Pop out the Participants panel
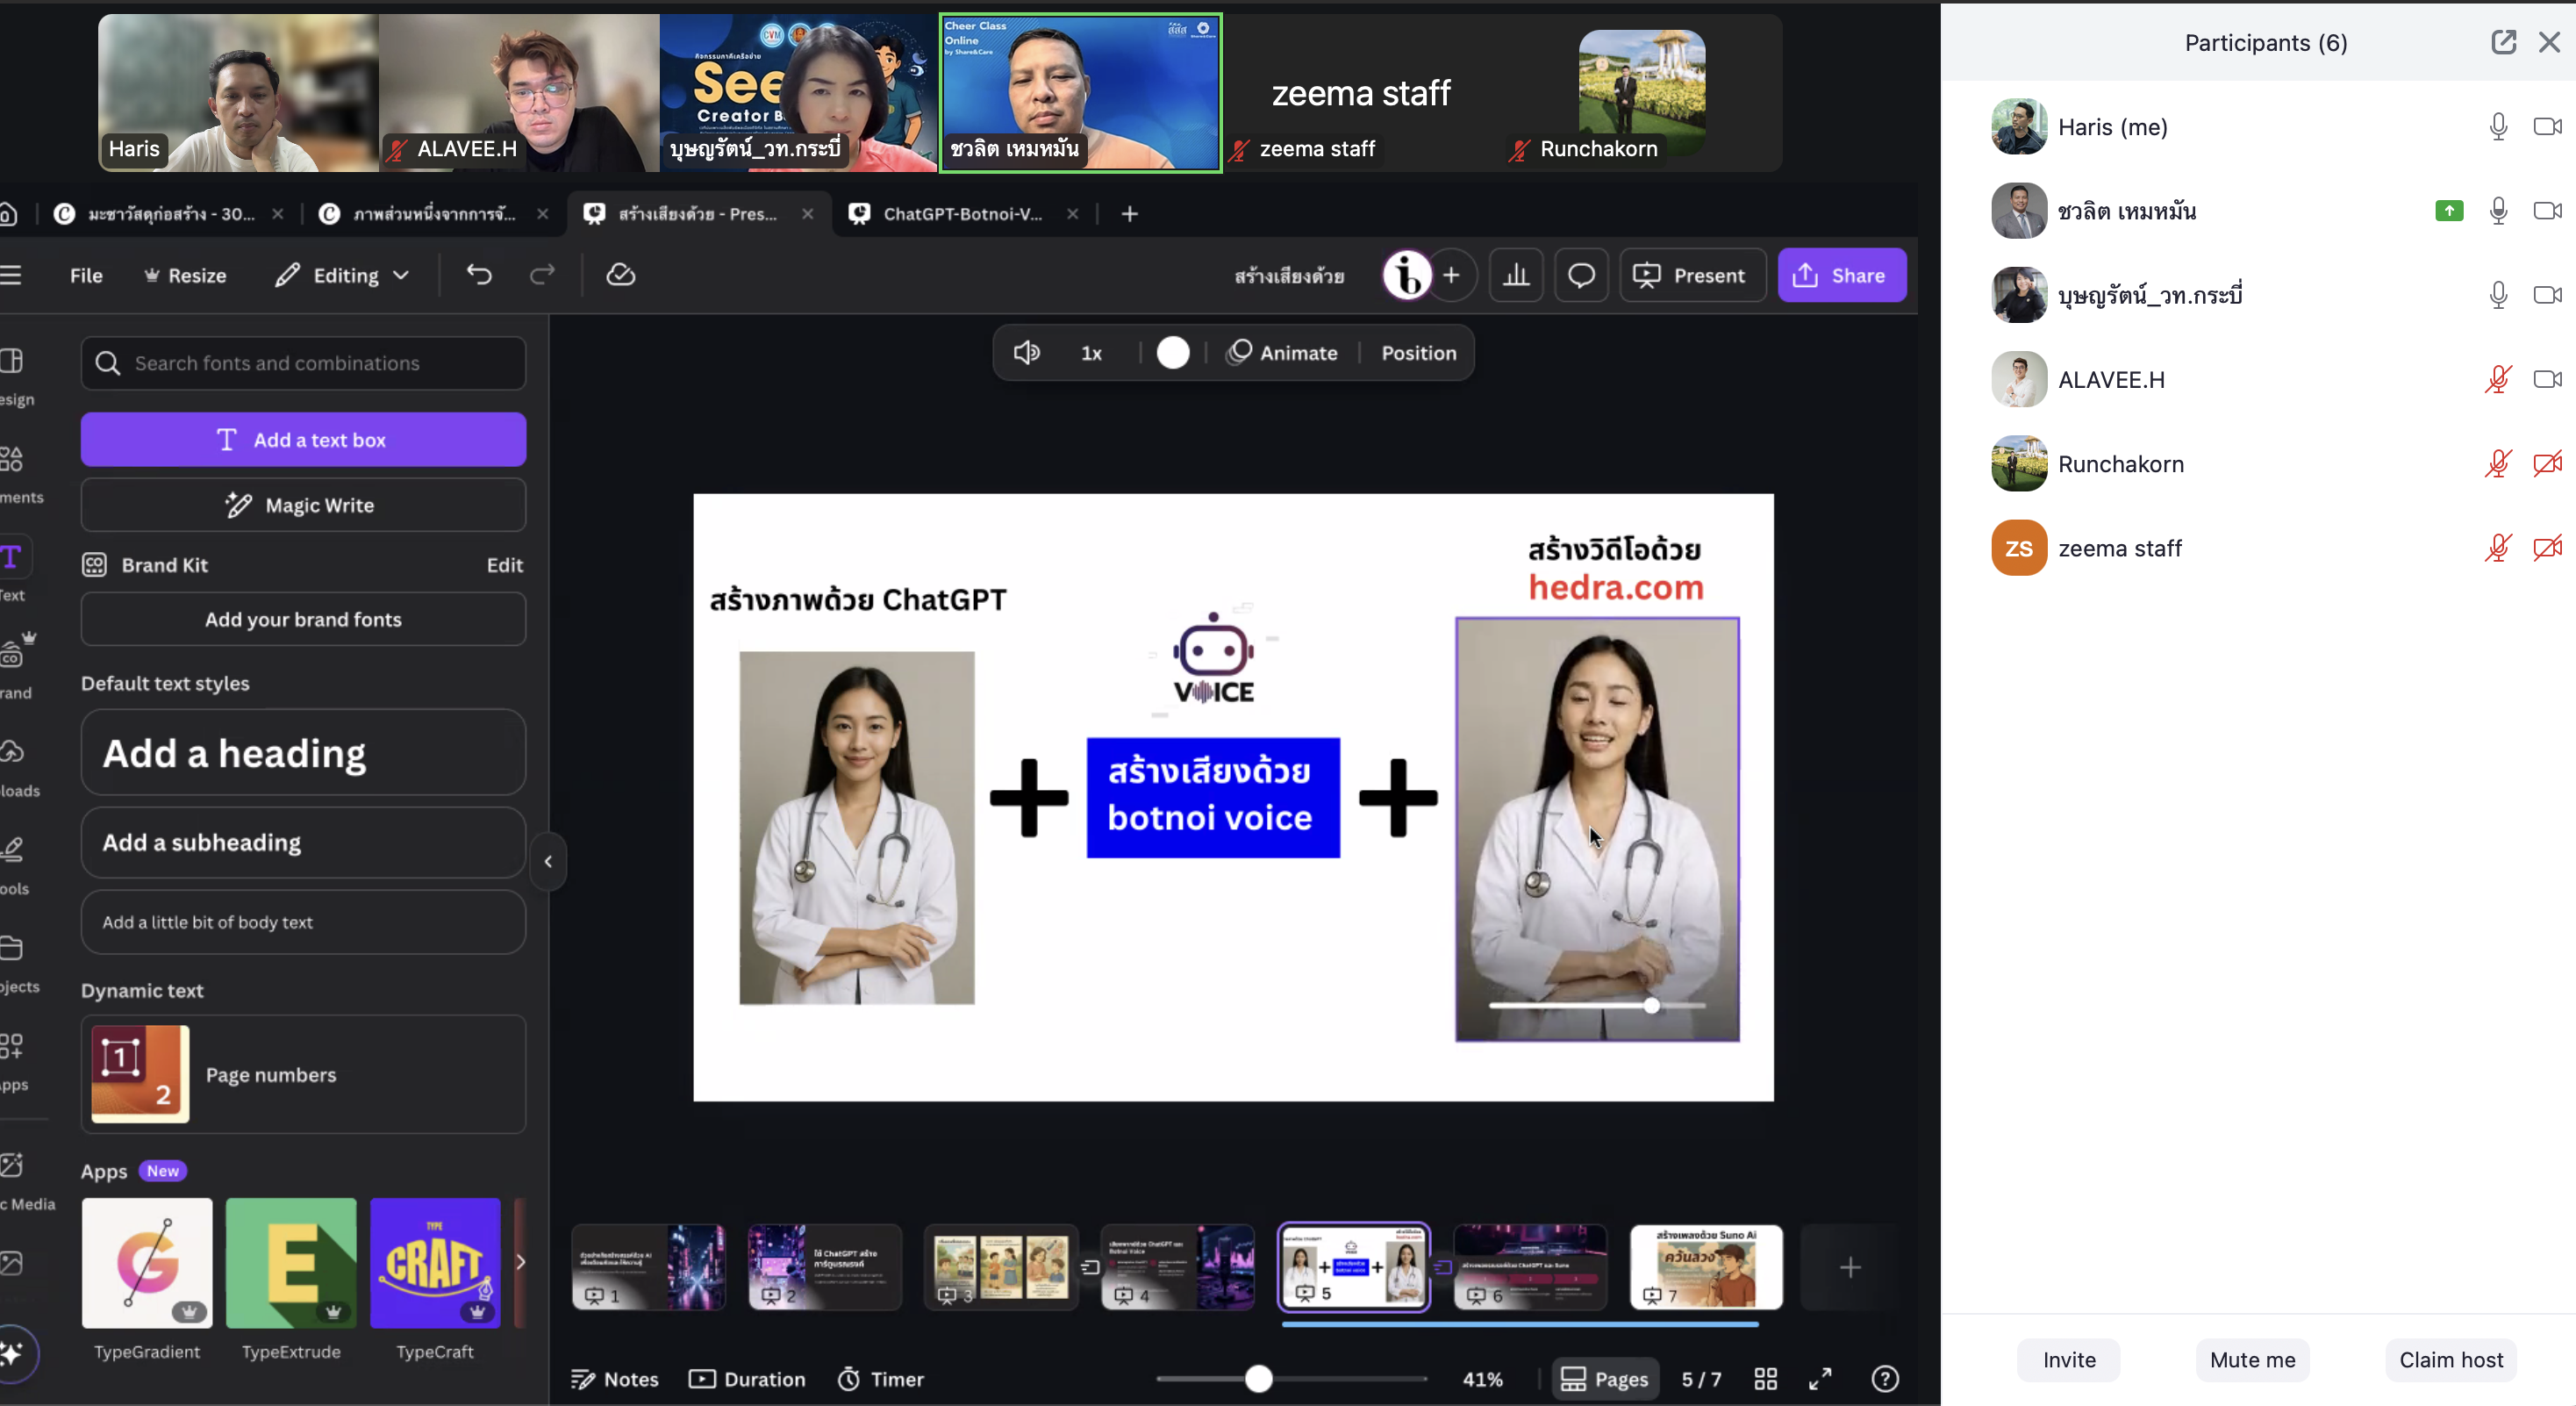This screenshot has width=2576, height=1406. (x=2503, y=42)
